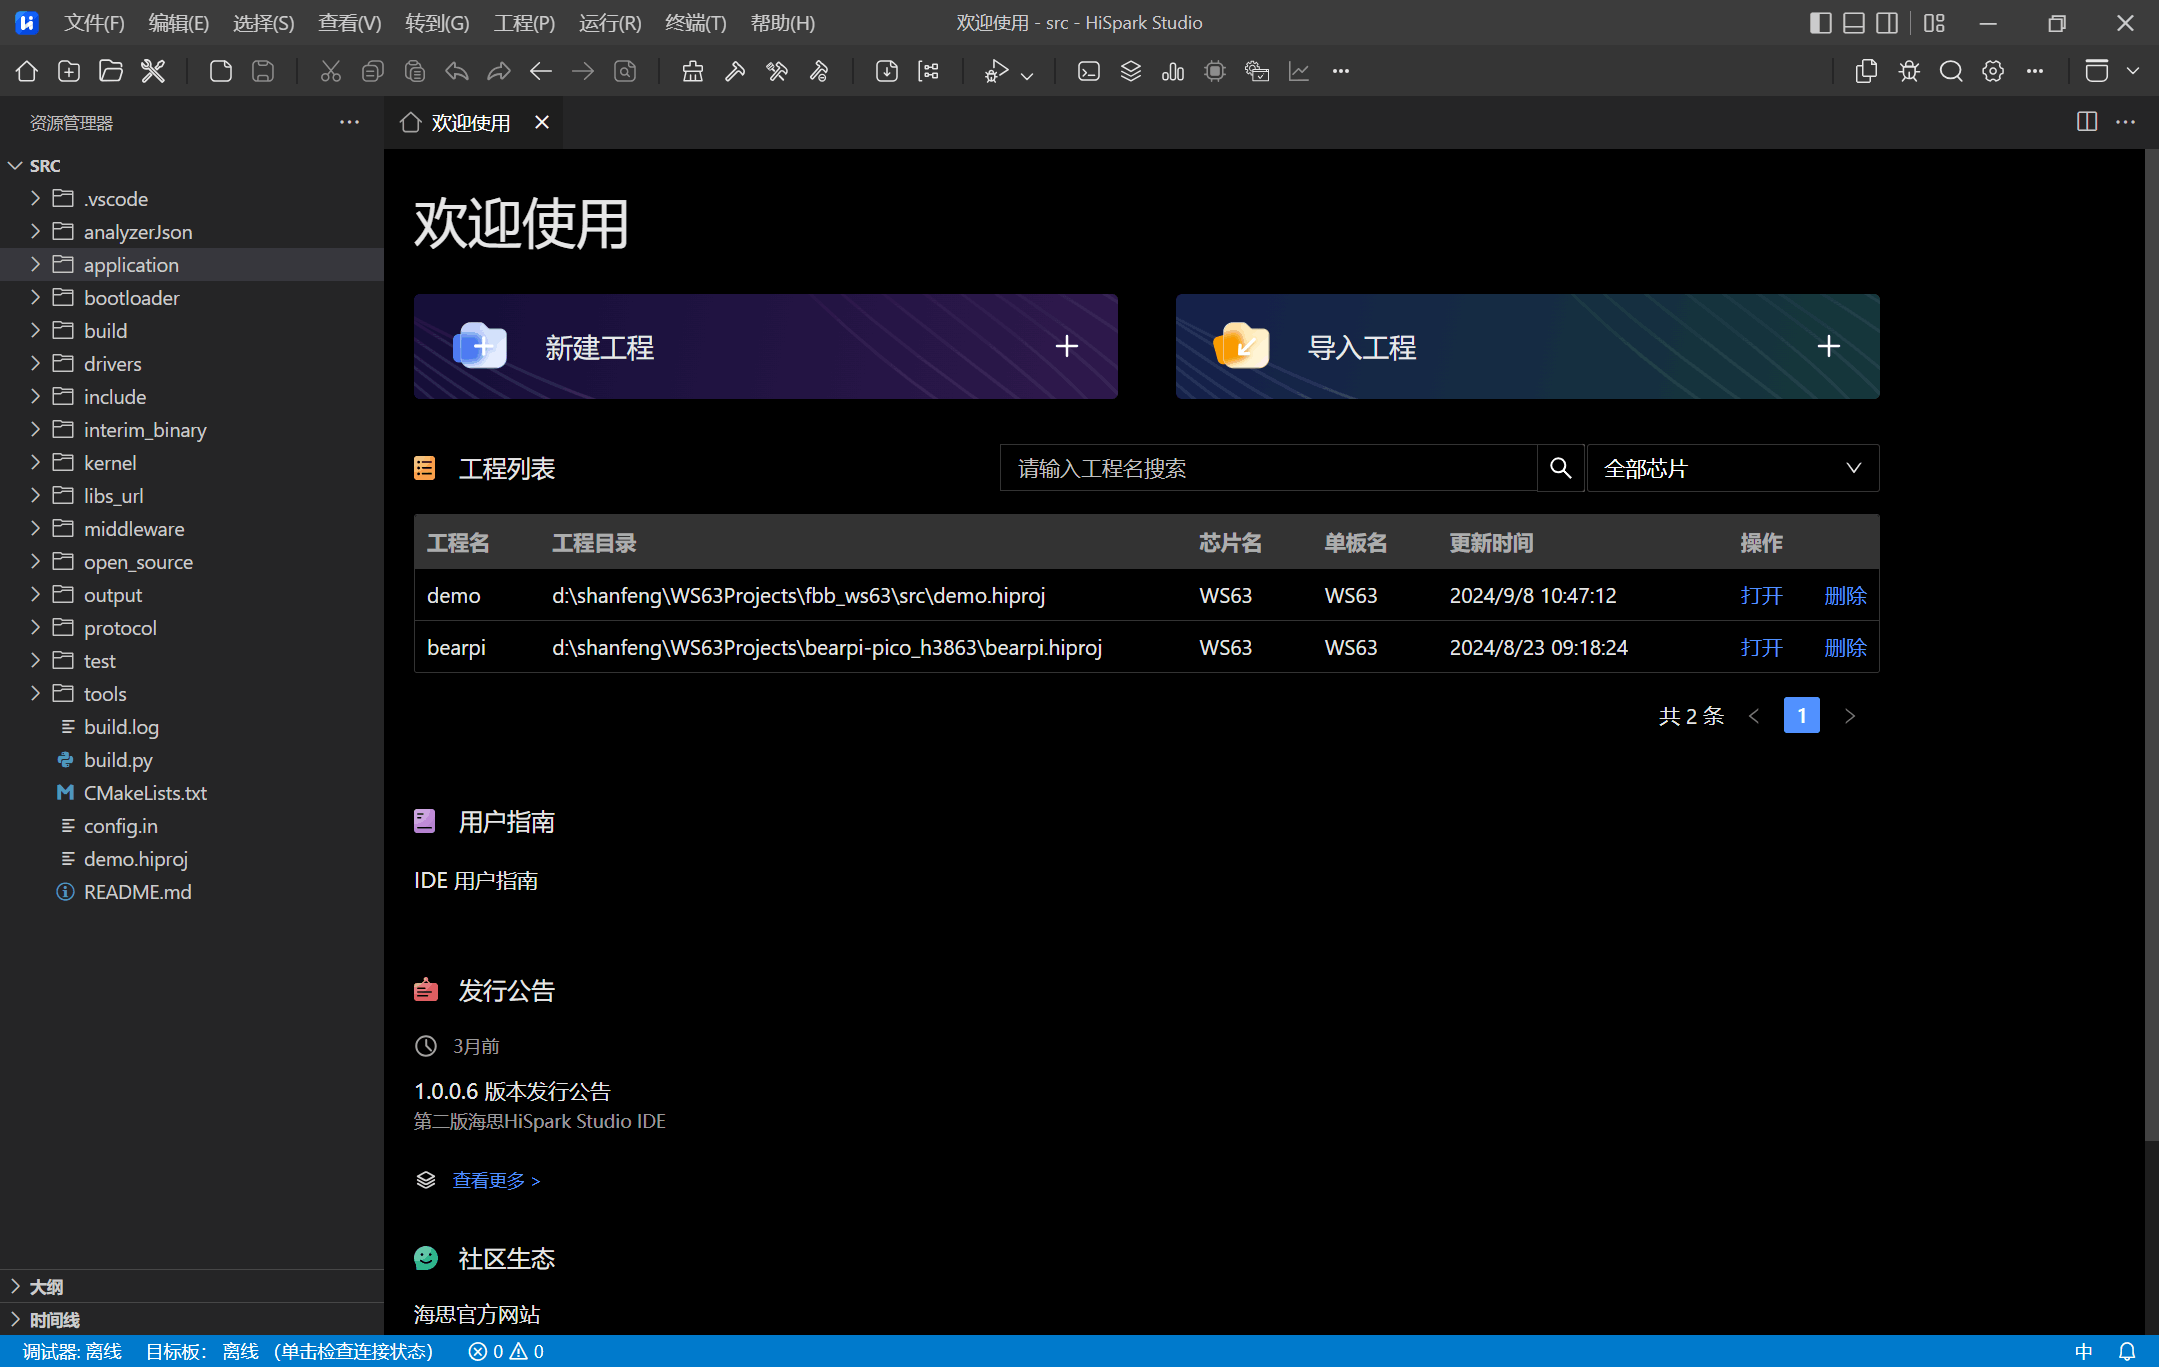Click 目标板 connection status in status bar
Screen dimensions: 2159x1367
(x=290, y=1351)
